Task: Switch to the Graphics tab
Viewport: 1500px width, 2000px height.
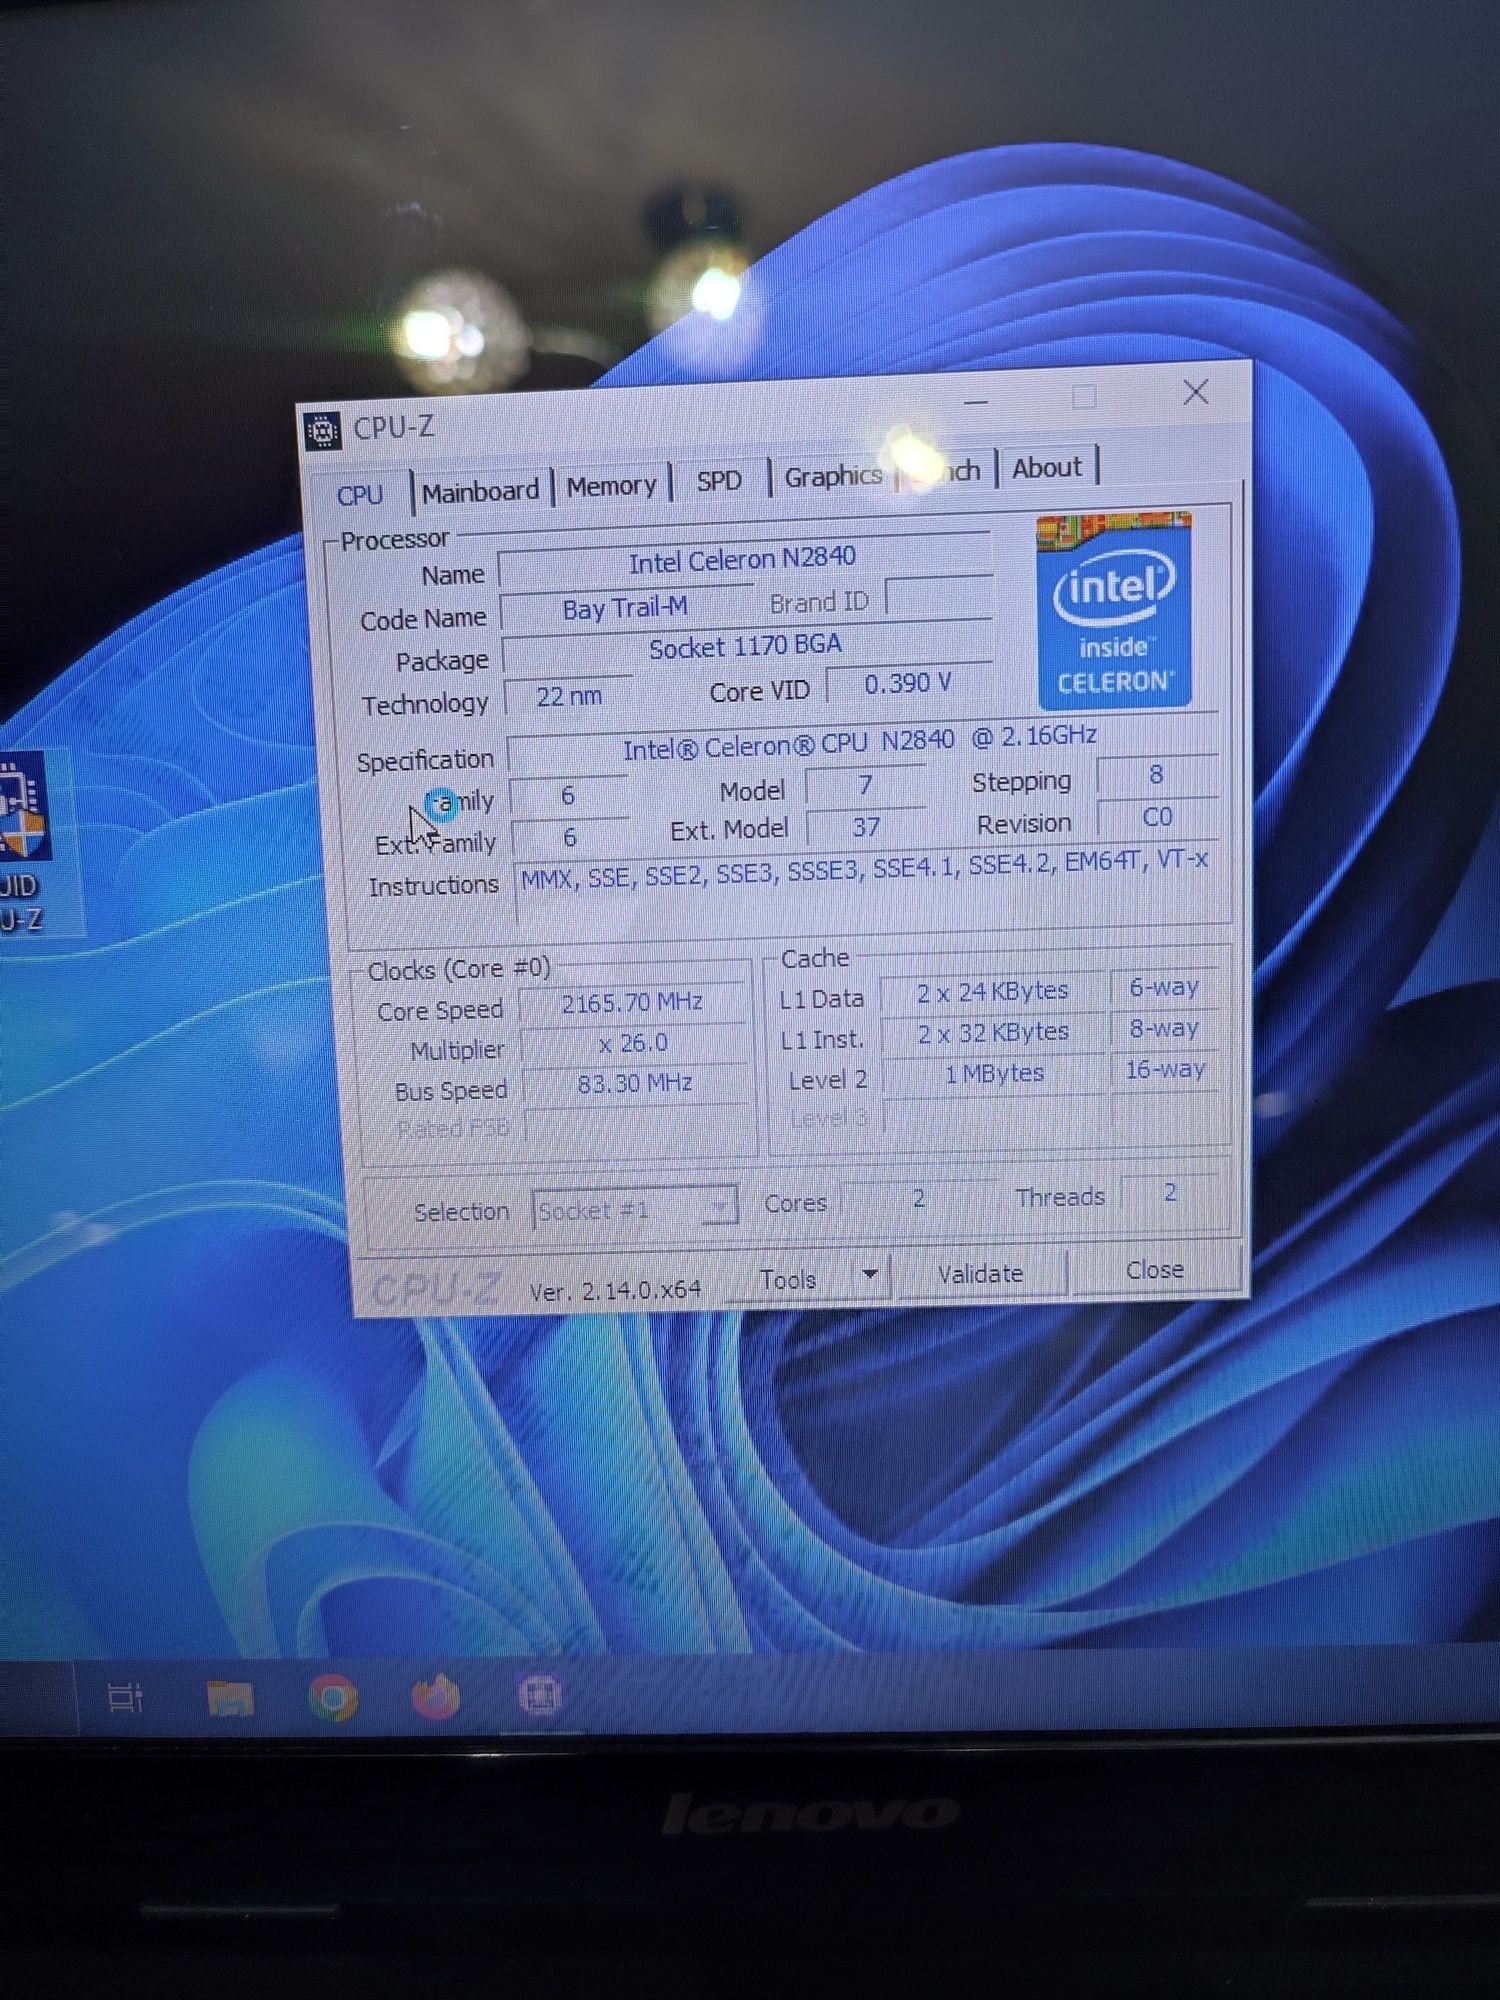Action: coord(833,476)
